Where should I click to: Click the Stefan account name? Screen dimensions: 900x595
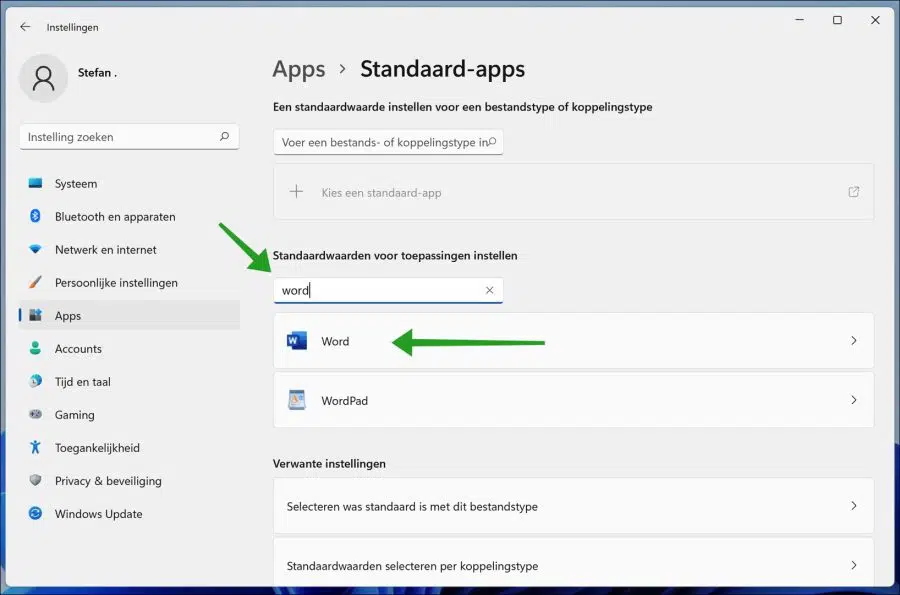(97, 73)
